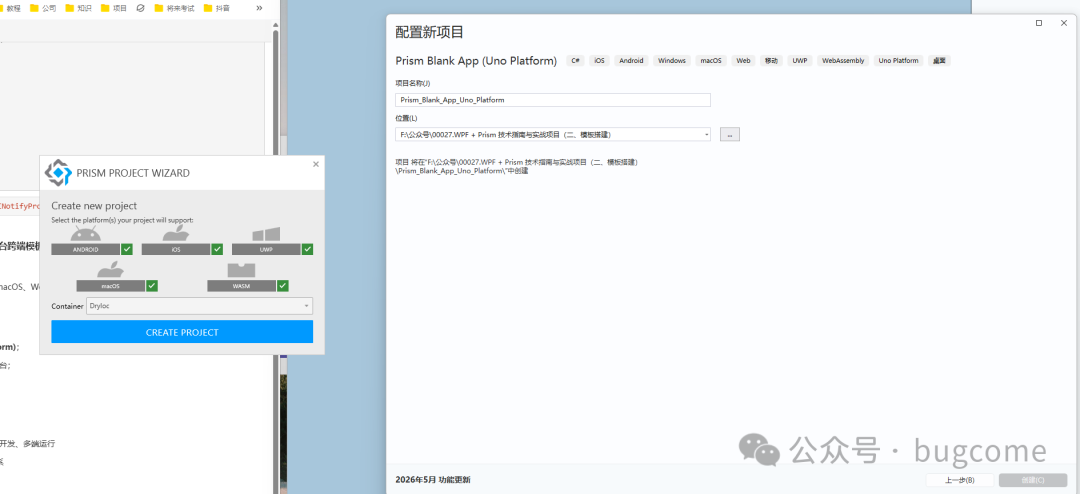Open the Container dropdown showing DryIoc
This screenshot has width=1080, height=494.
click(x=199, y=306)
